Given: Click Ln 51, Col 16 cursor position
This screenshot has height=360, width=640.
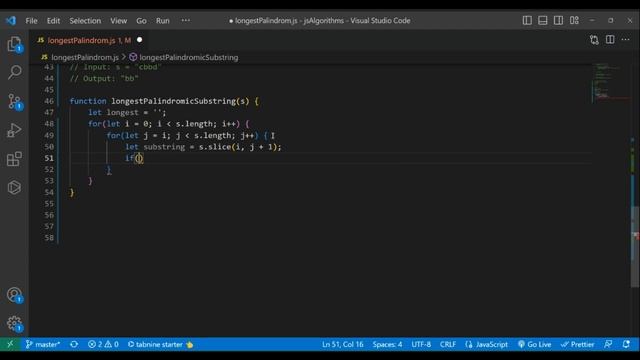Looking at the screenshot, I should point(342,344).
